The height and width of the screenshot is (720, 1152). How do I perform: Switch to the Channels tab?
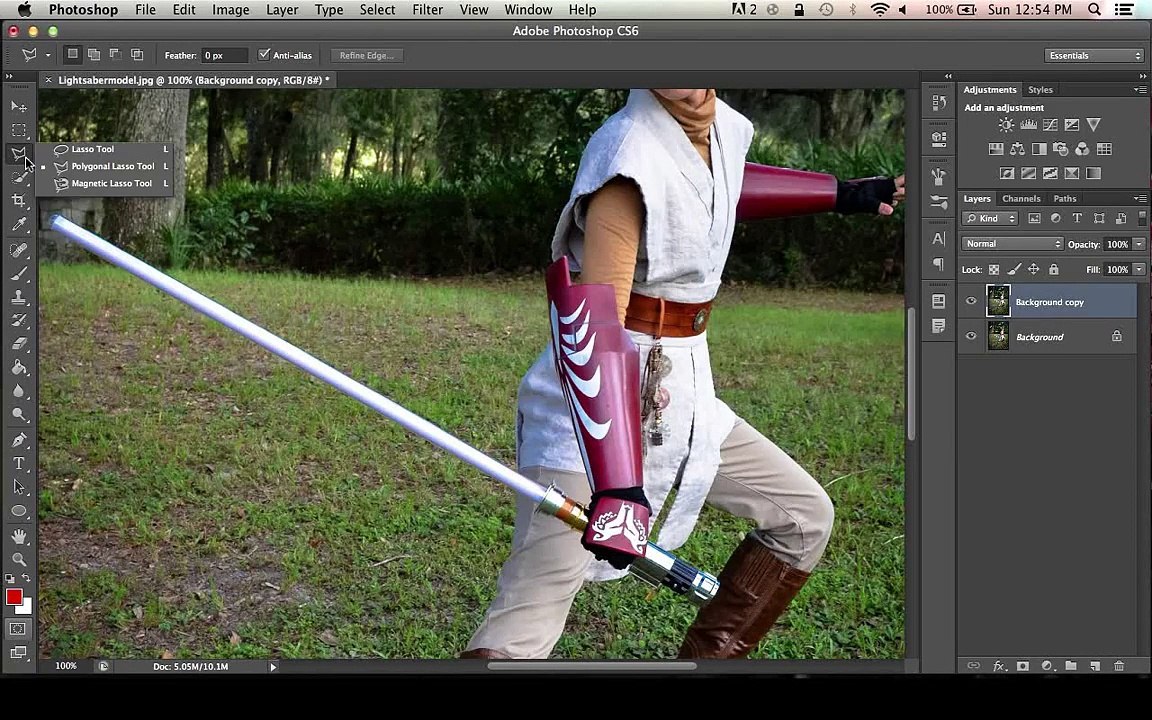1021,198
